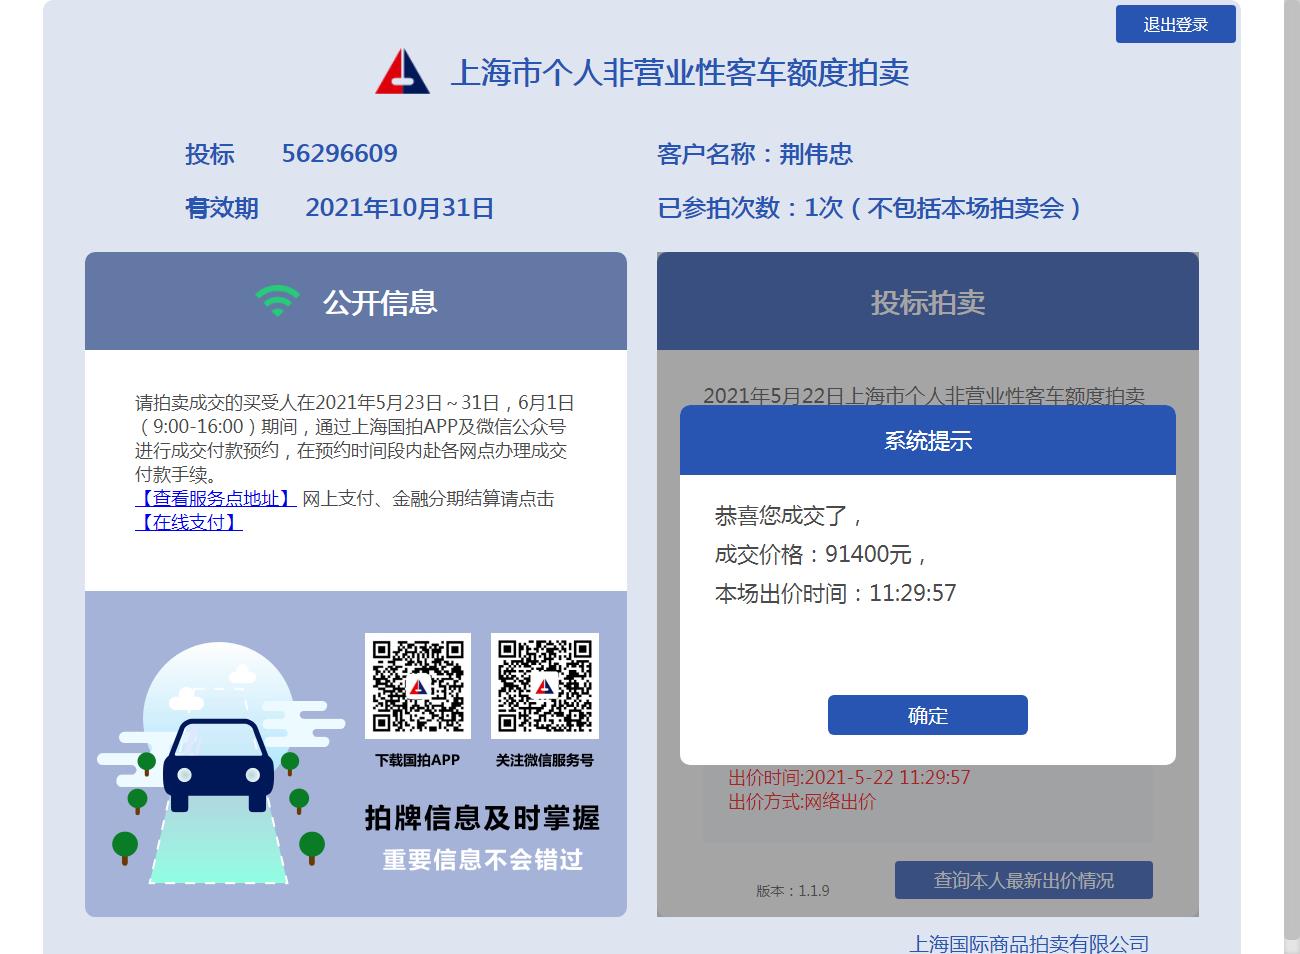This screenshot has width=1300, height=954.
Task: Click the 拍牌信息及时掌握 banner heading
Action: pyautogui.click(x=482, y=818)
